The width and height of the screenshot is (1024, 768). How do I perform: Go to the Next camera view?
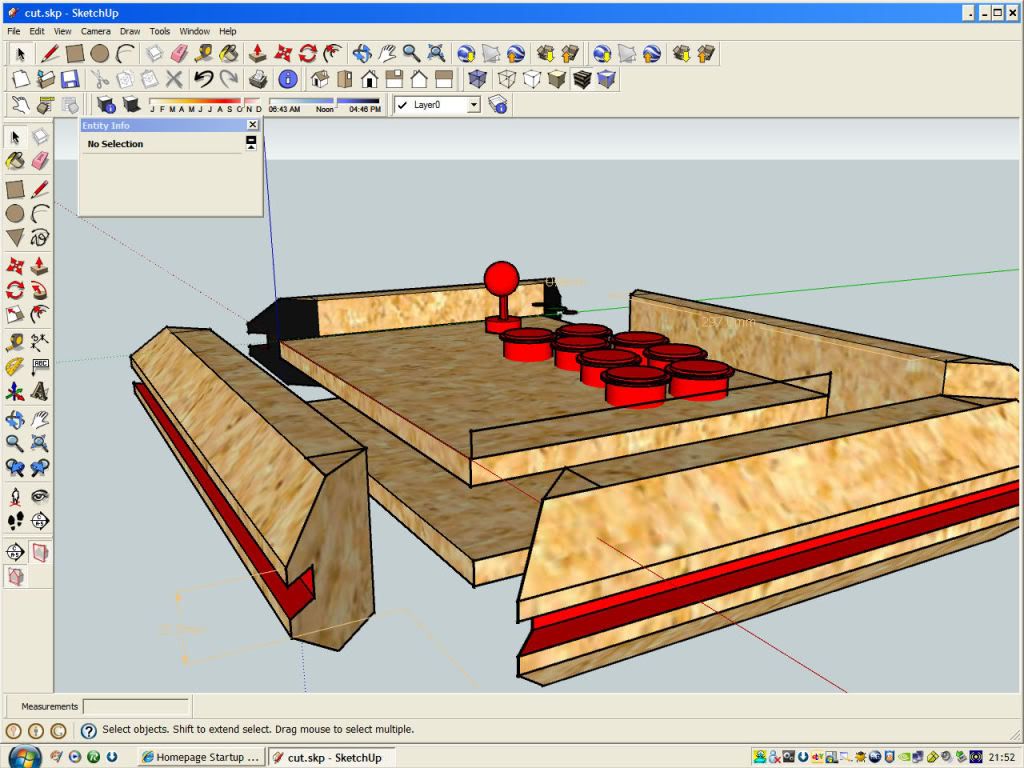tap(40, 468)
